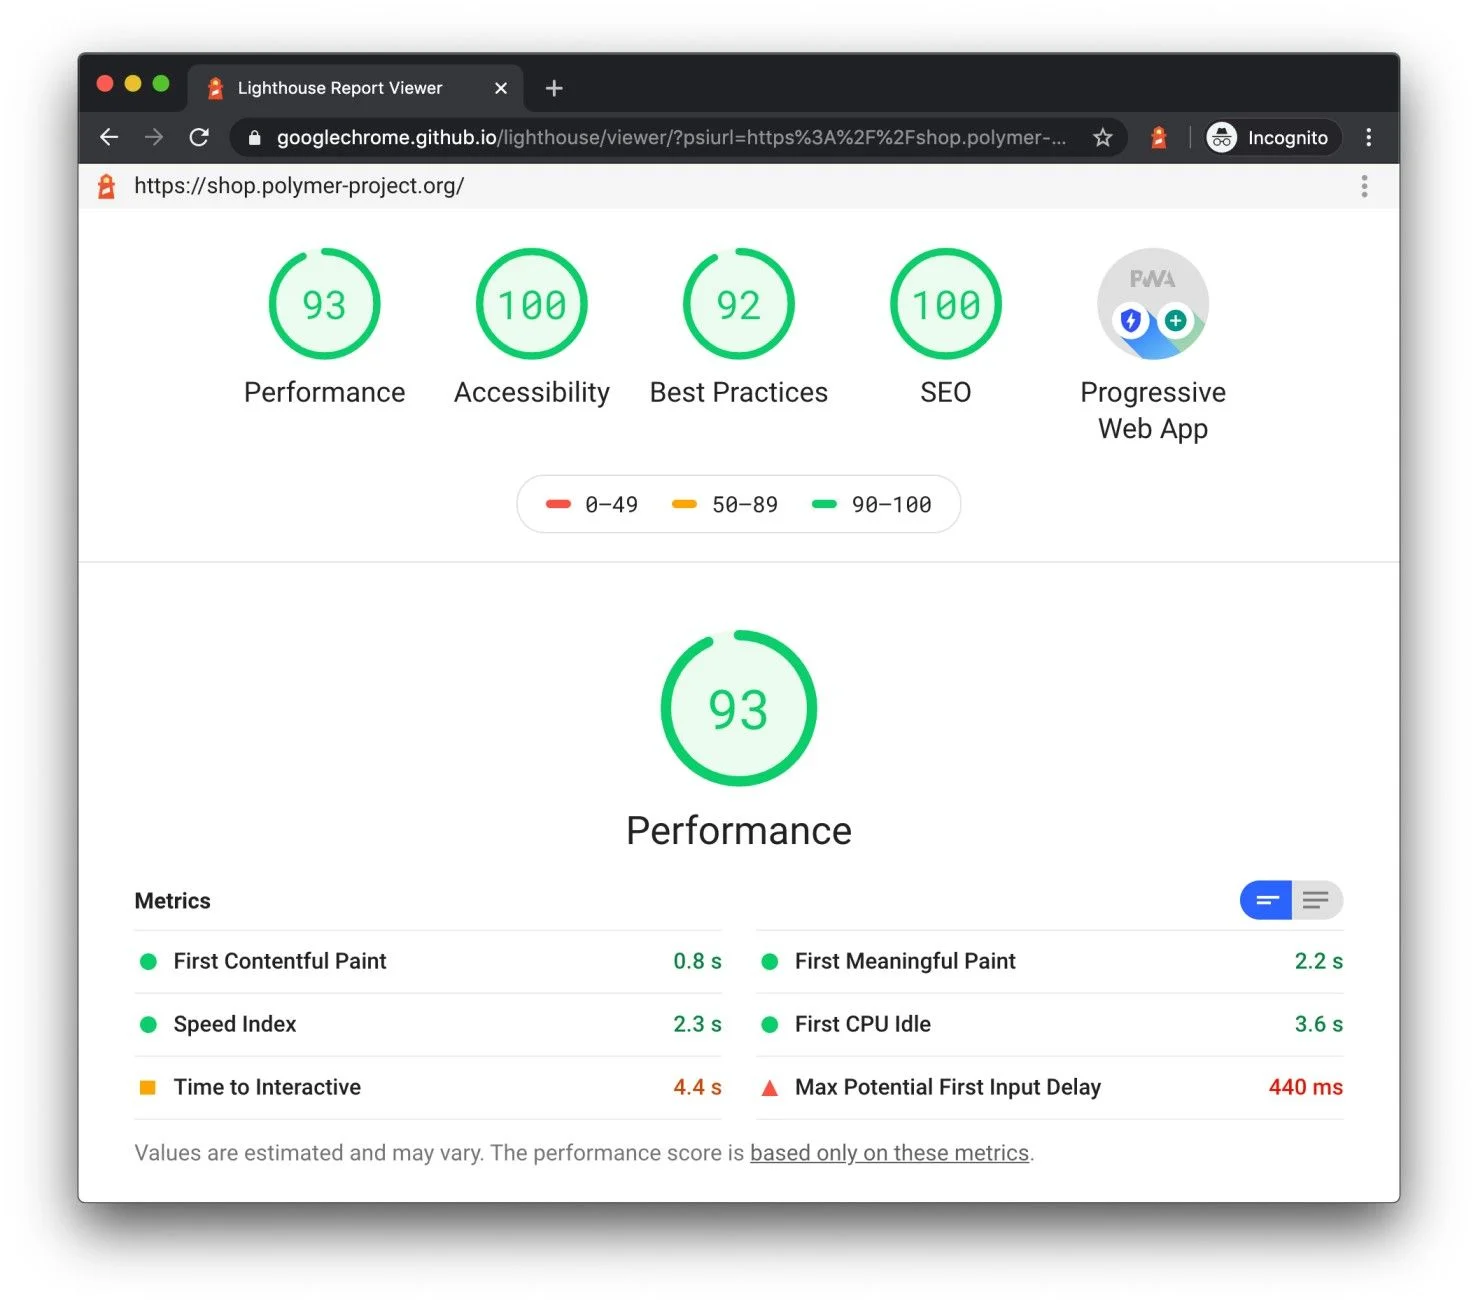Viewport: 1478px width, 1306px height.
Task: Select the Lighthouse Report Viewer tab
Action: (356, 88)
